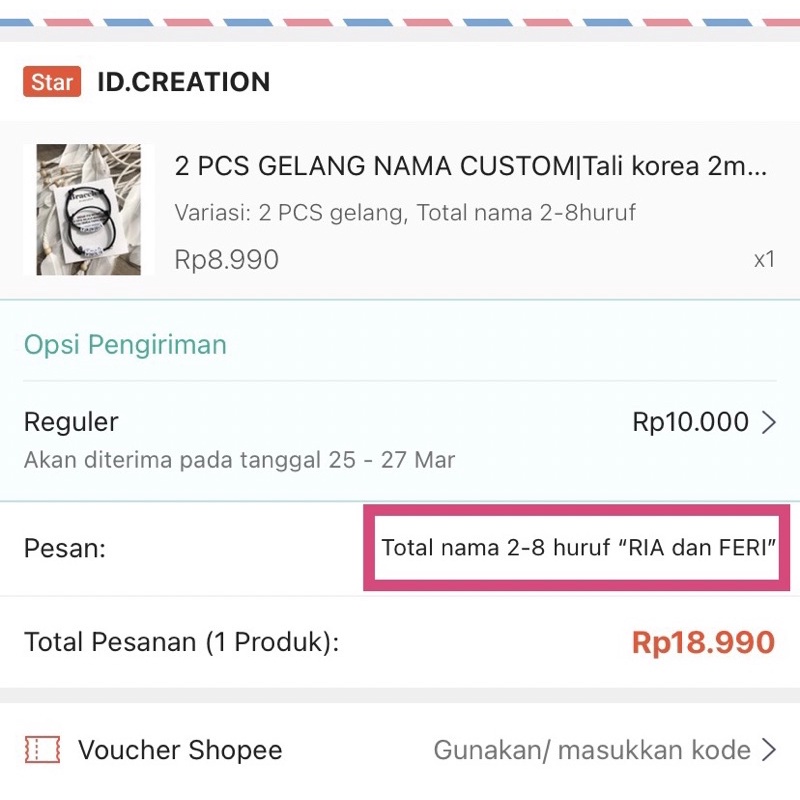The height and width of the screenshot is (800, 800).
Task: Click Opsi Pengiriman section header
Action: [x=124, y=344]
